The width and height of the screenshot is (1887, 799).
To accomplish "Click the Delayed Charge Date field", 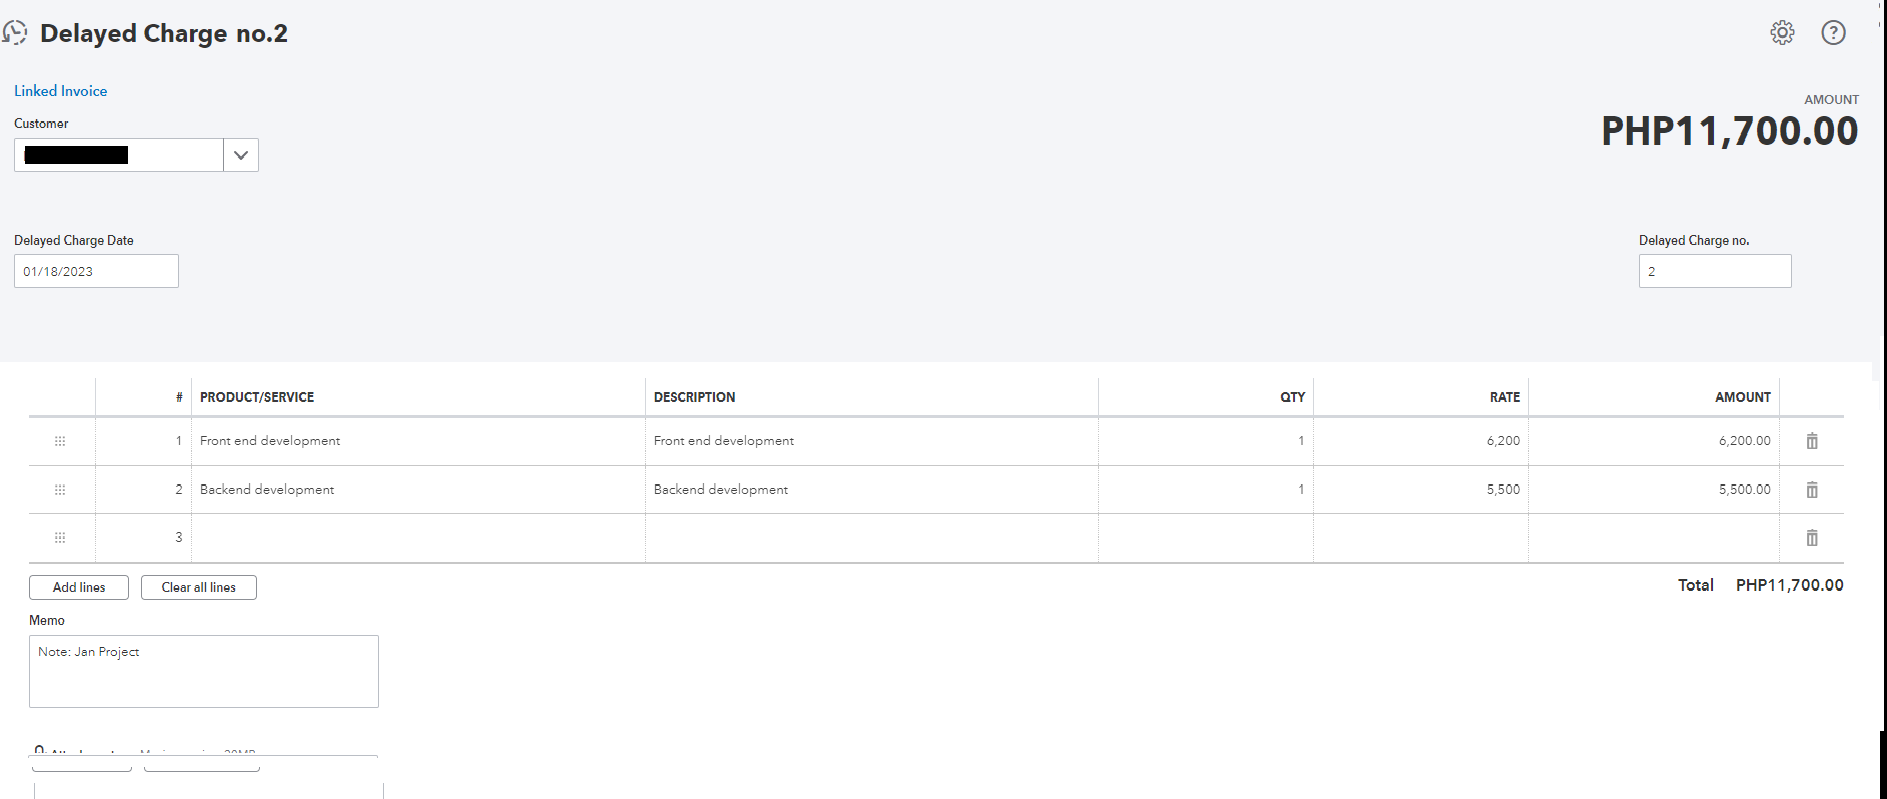I will coord(96,271).
